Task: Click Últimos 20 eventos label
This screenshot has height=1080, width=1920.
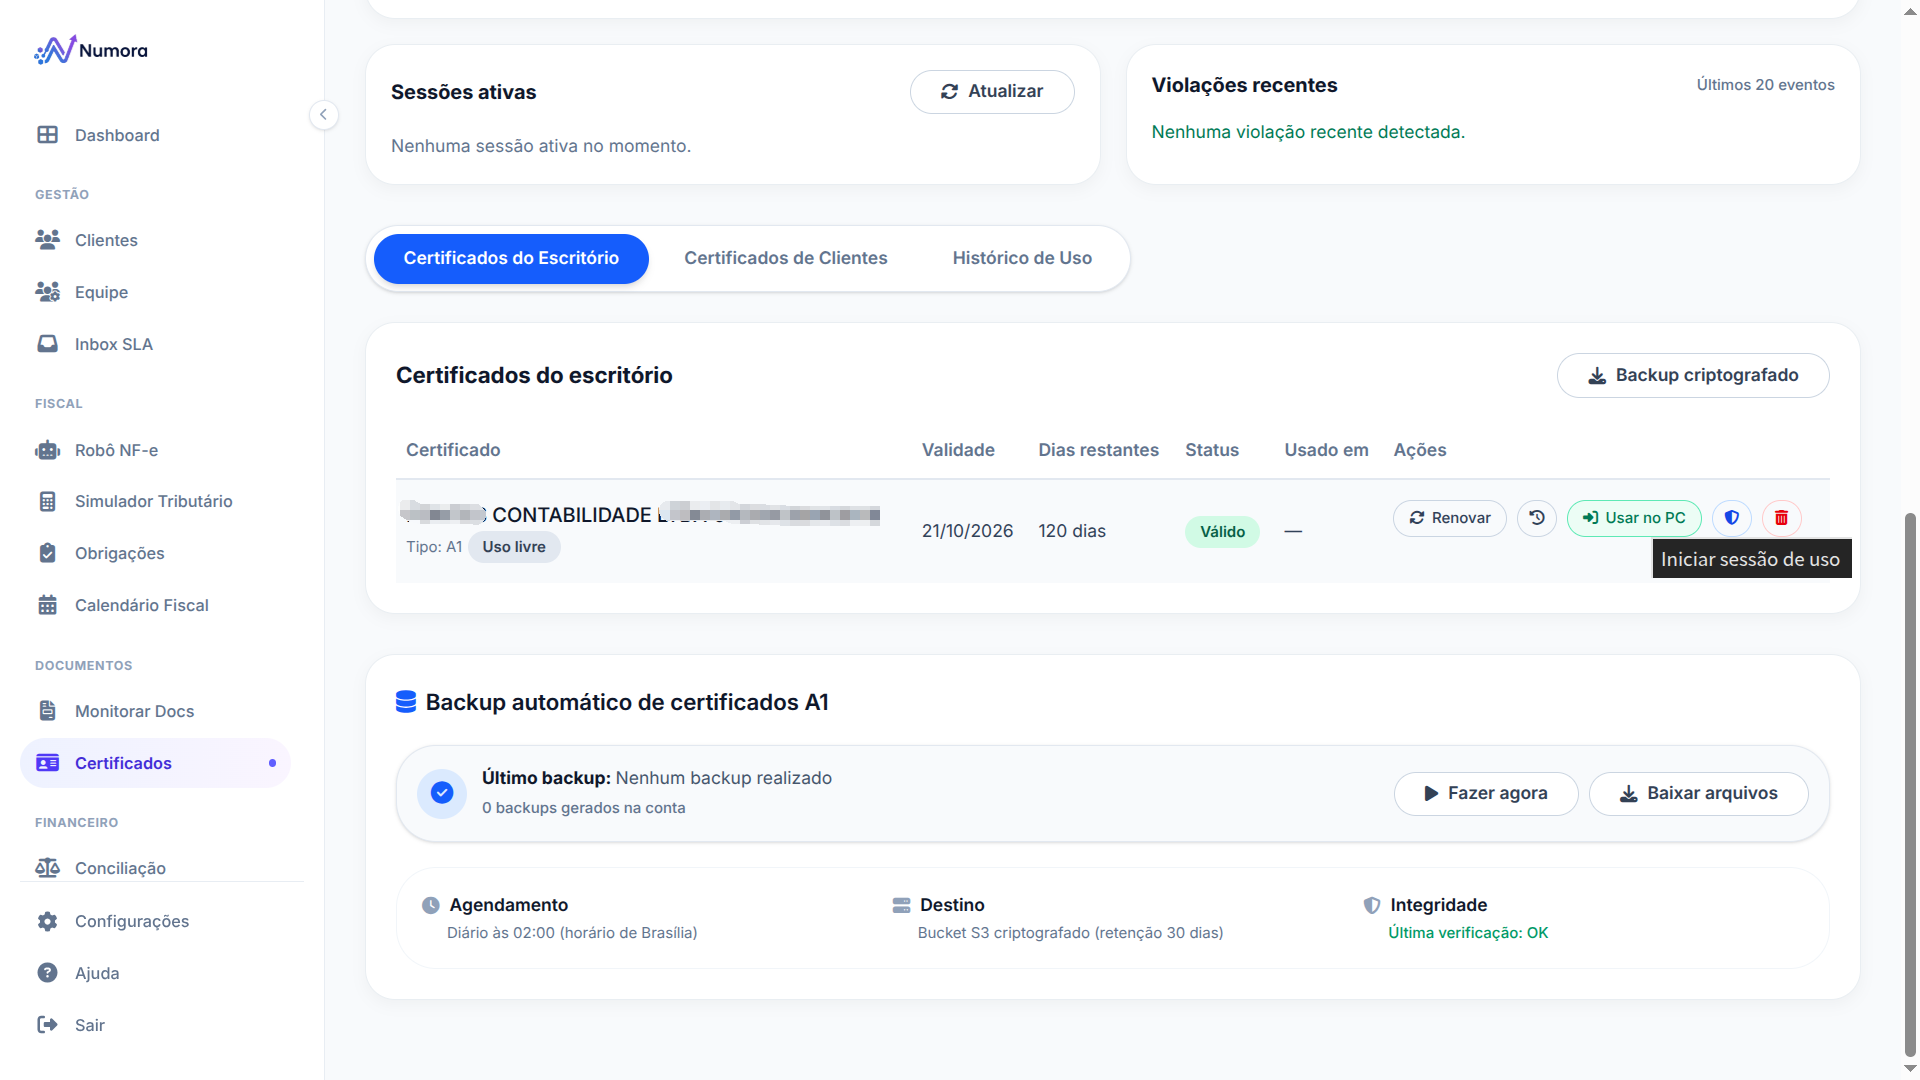Action: click(x=1765, y=85)
